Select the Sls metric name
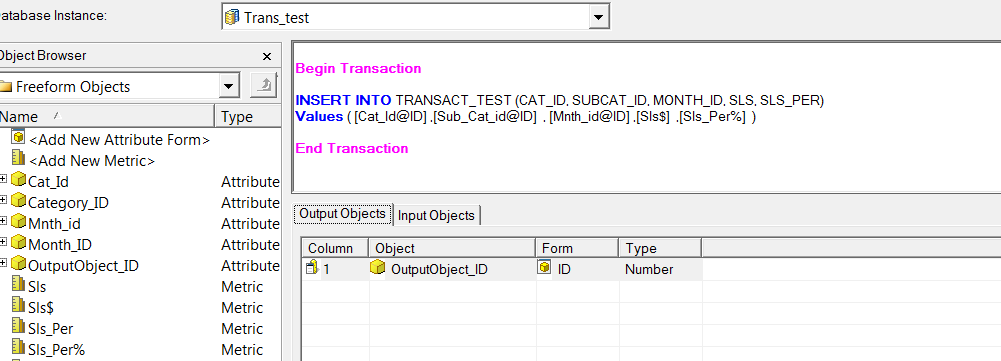 [x=37, y=287]
